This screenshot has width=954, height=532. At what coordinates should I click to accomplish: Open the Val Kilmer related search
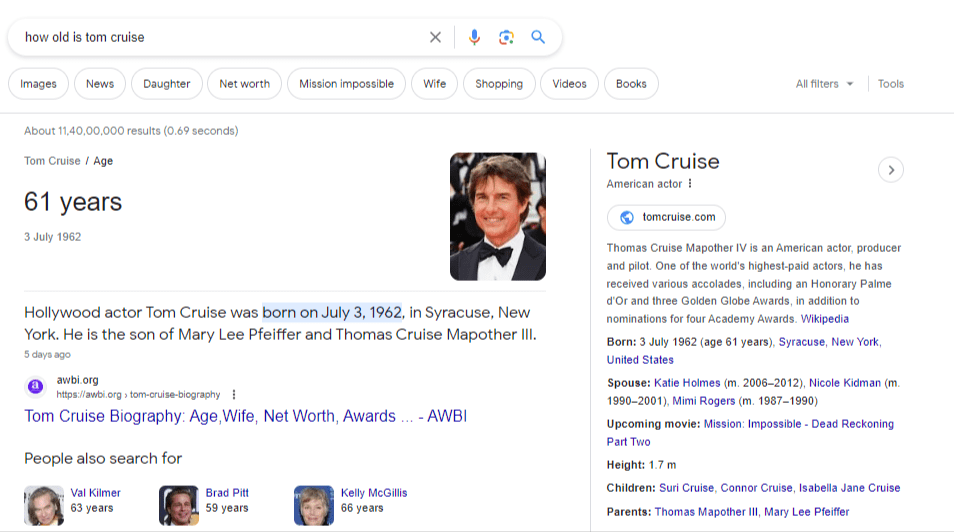(96, 493)
